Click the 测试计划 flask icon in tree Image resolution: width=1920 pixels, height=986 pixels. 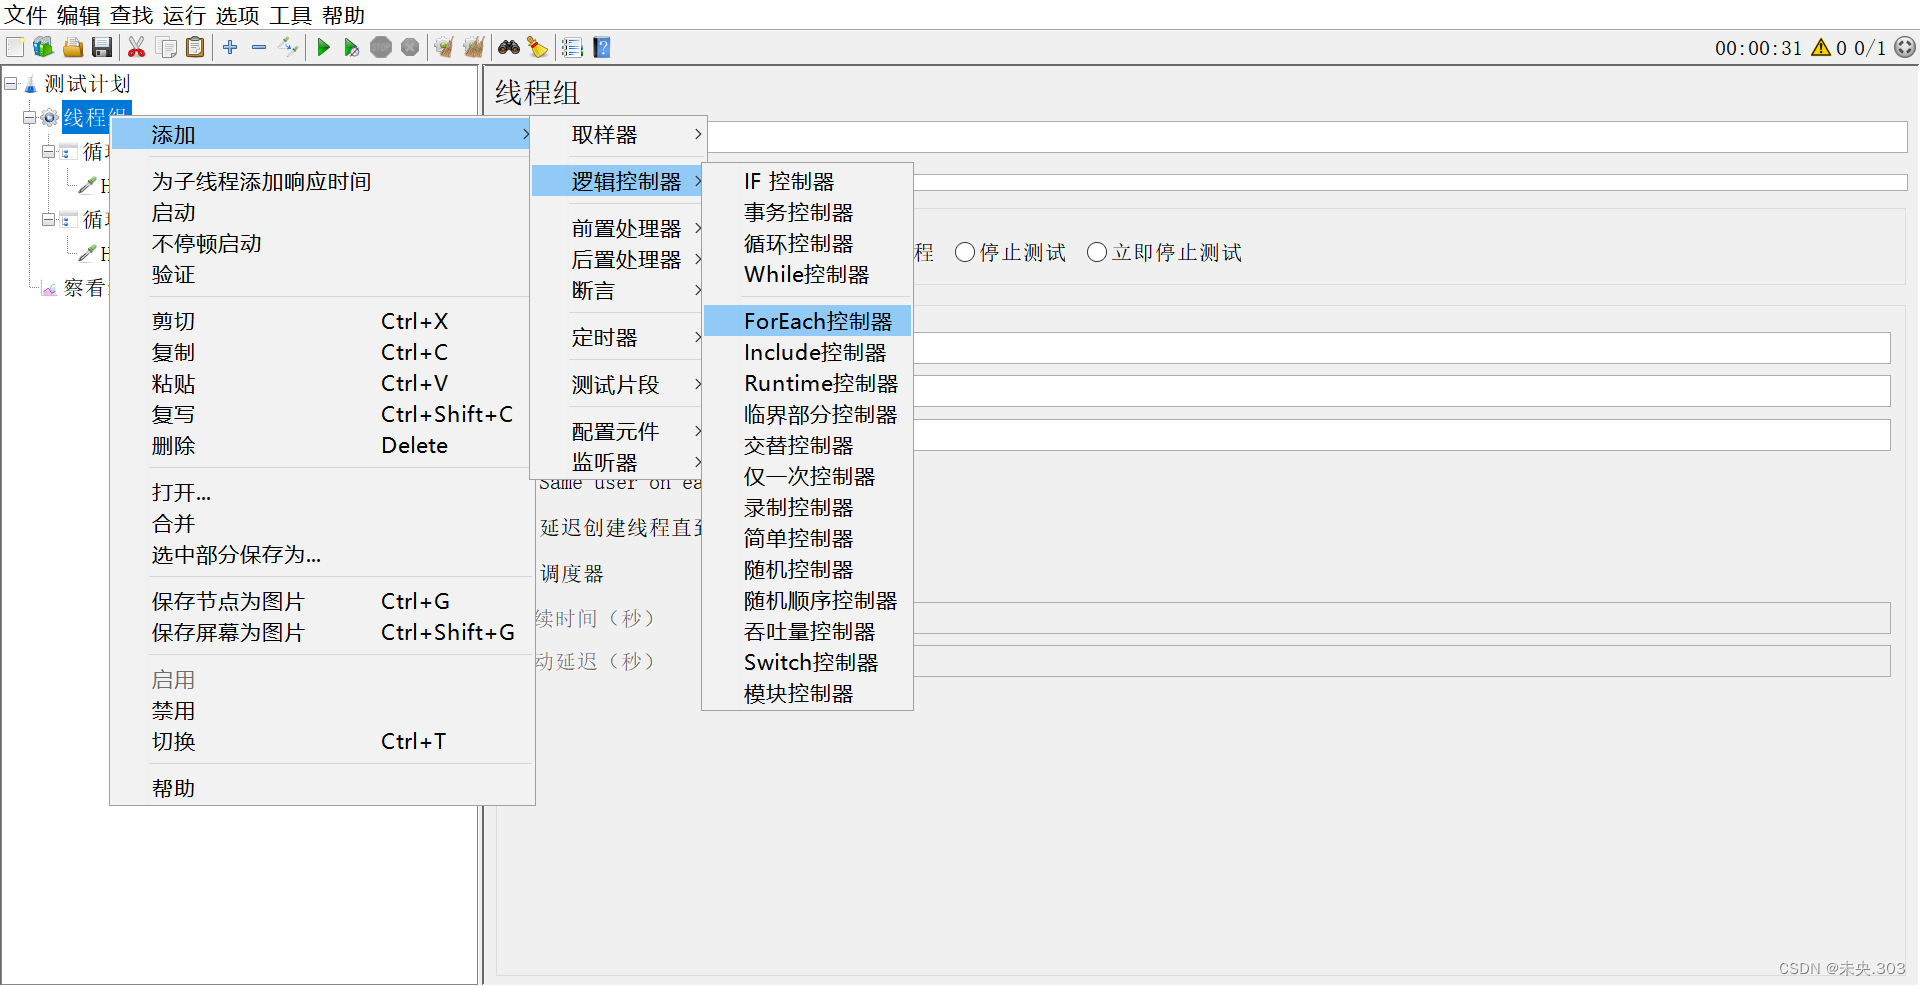click(30, 85)
